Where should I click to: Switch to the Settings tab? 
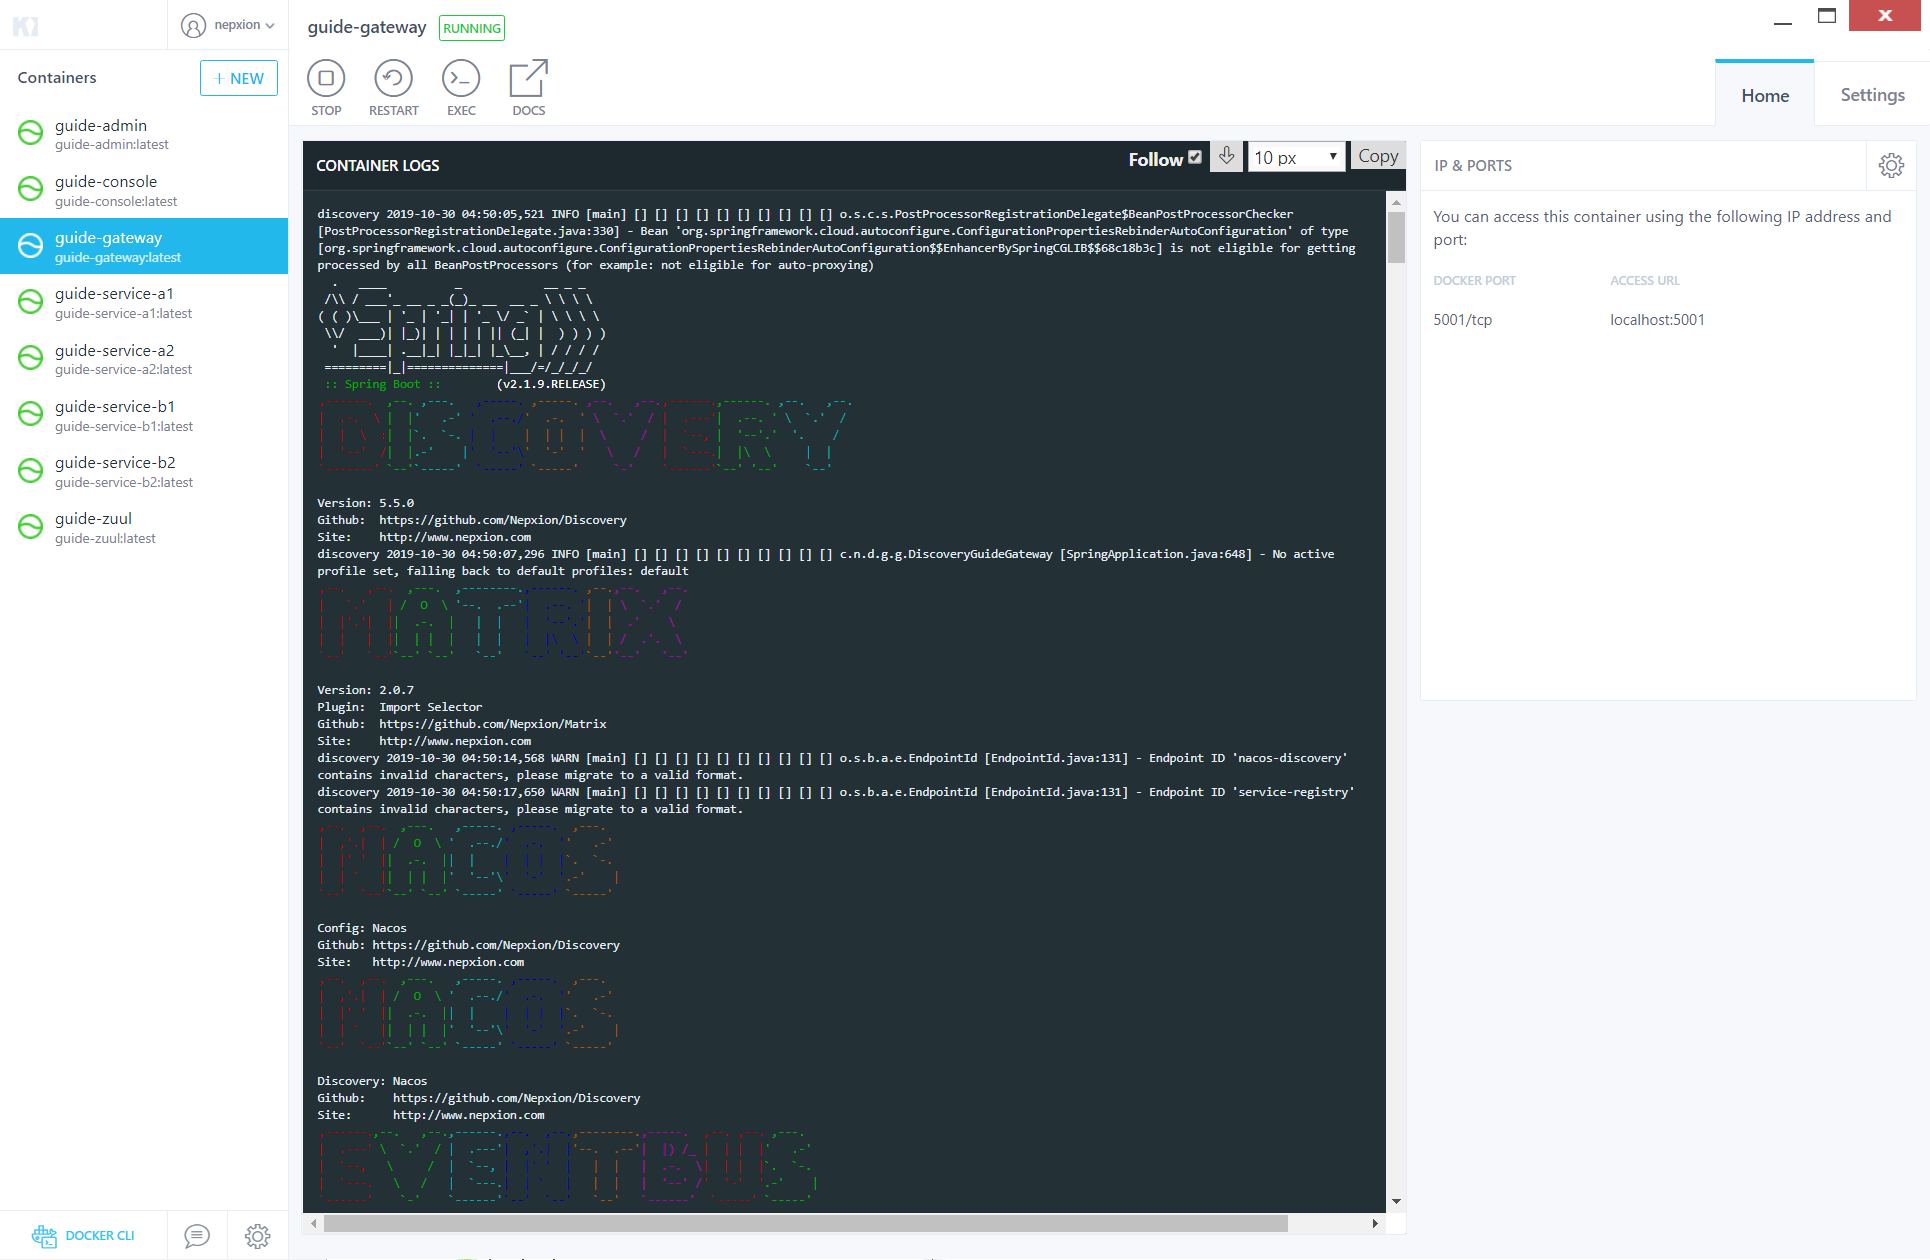point(1872,95)
